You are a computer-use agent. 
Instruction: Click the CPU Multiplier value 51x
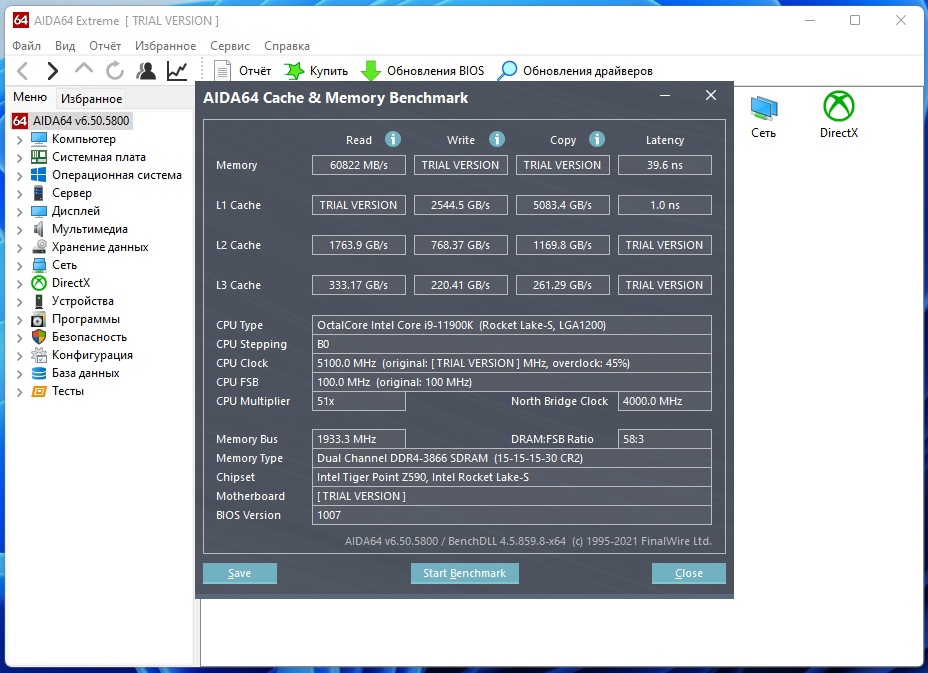pyautogui.click(x=359, y=401)
